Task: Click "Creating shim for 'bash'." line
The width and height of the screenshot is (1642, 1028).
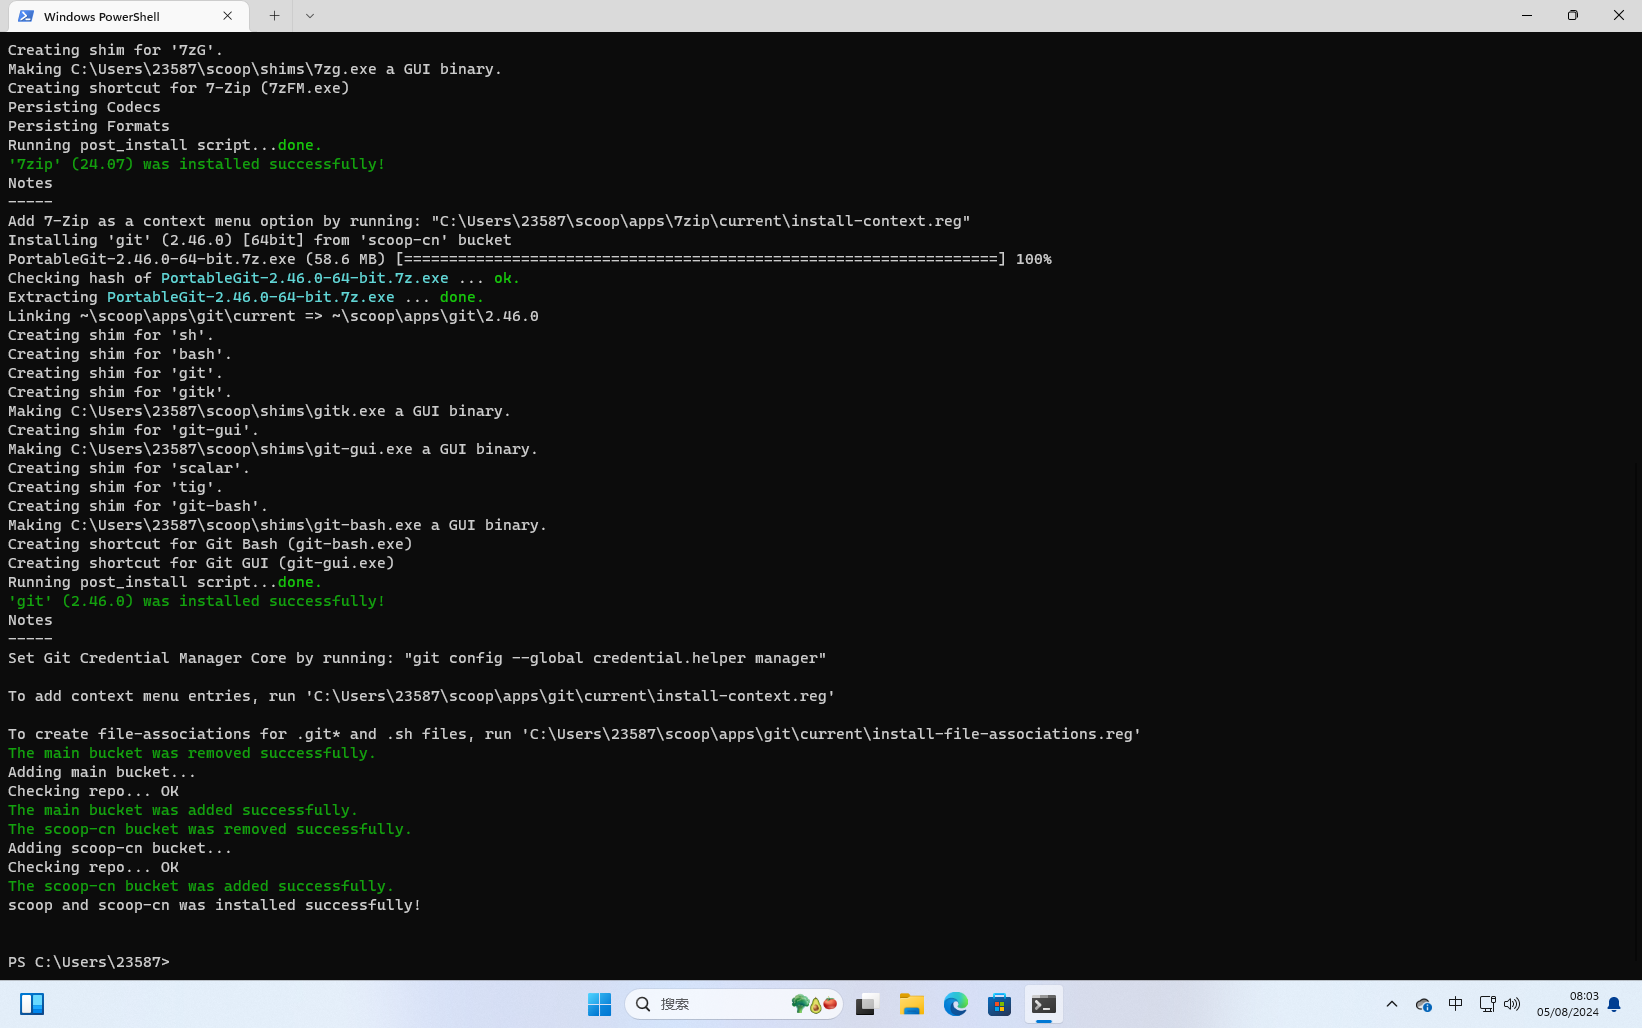Action: [x=120, y=354]
